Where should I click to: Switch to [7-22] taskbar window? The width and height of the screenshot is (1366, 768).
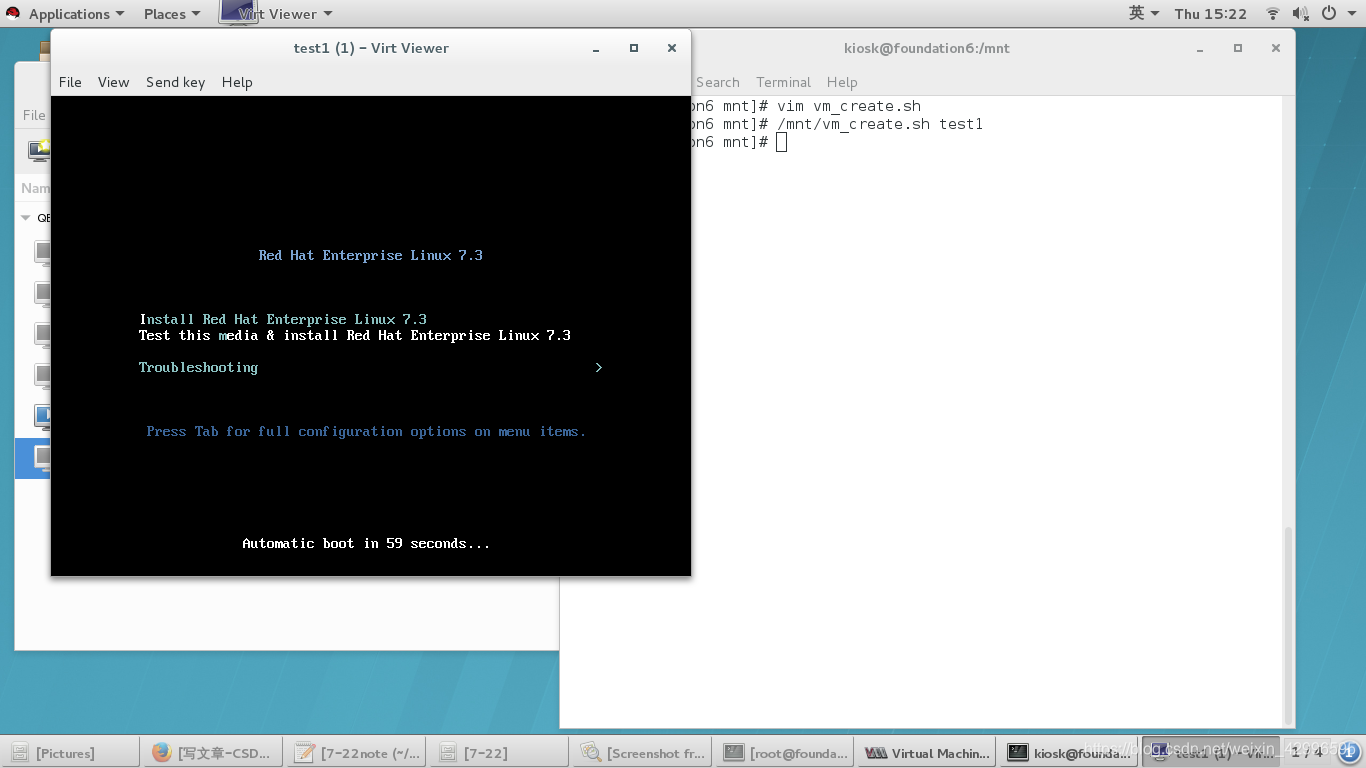tap(499, 753)
